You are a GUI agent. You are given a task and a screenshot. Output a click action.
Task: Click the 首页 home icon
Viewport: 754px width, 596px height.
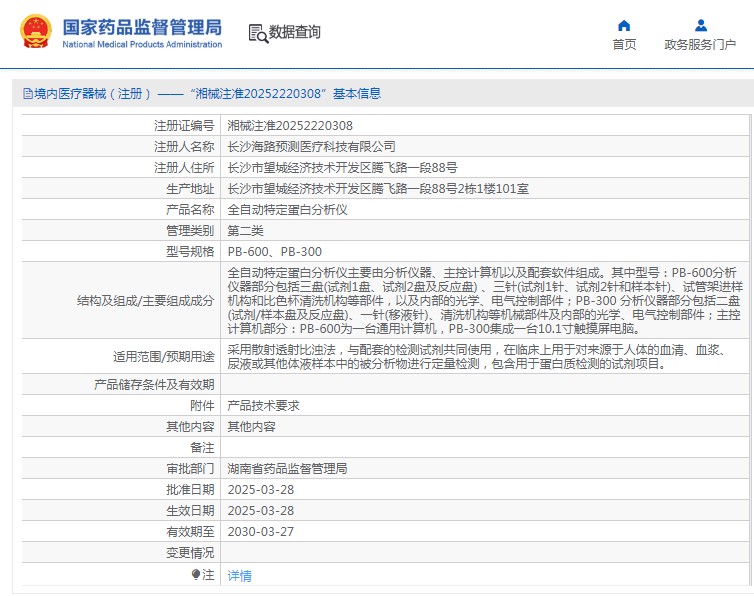[624, 25]
